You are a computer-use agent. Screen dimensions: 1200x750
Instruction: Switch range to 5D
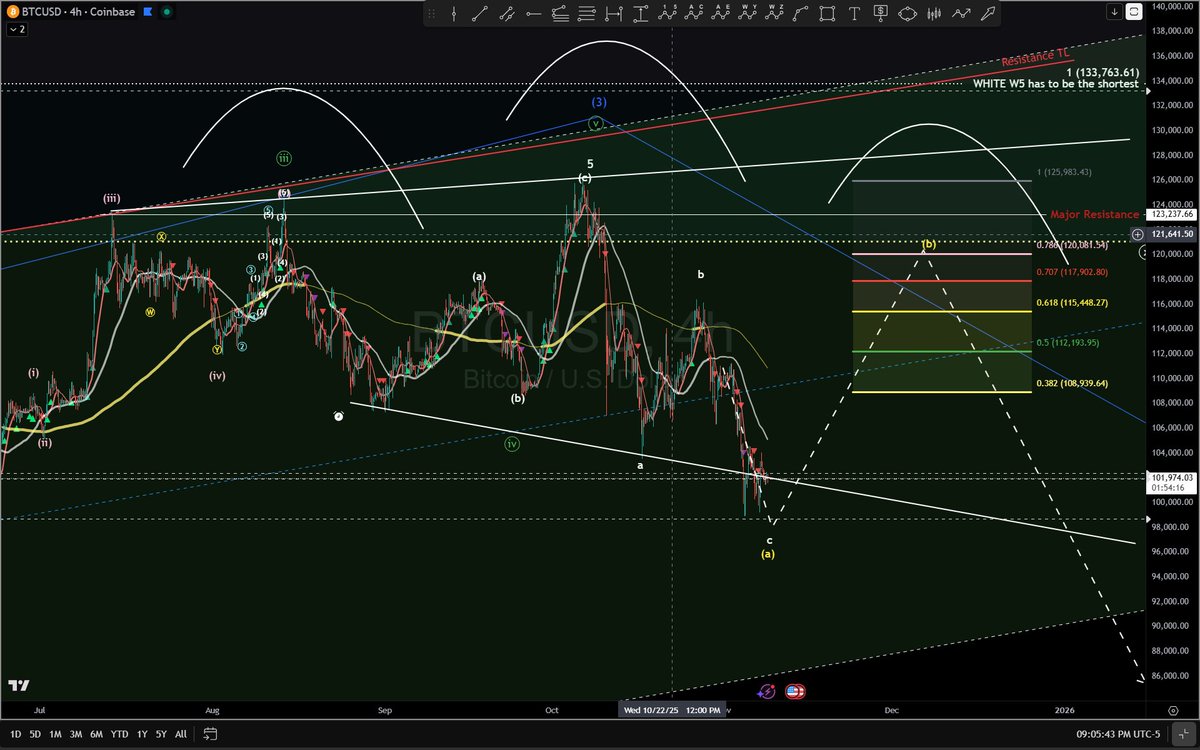tap(35, 734)
